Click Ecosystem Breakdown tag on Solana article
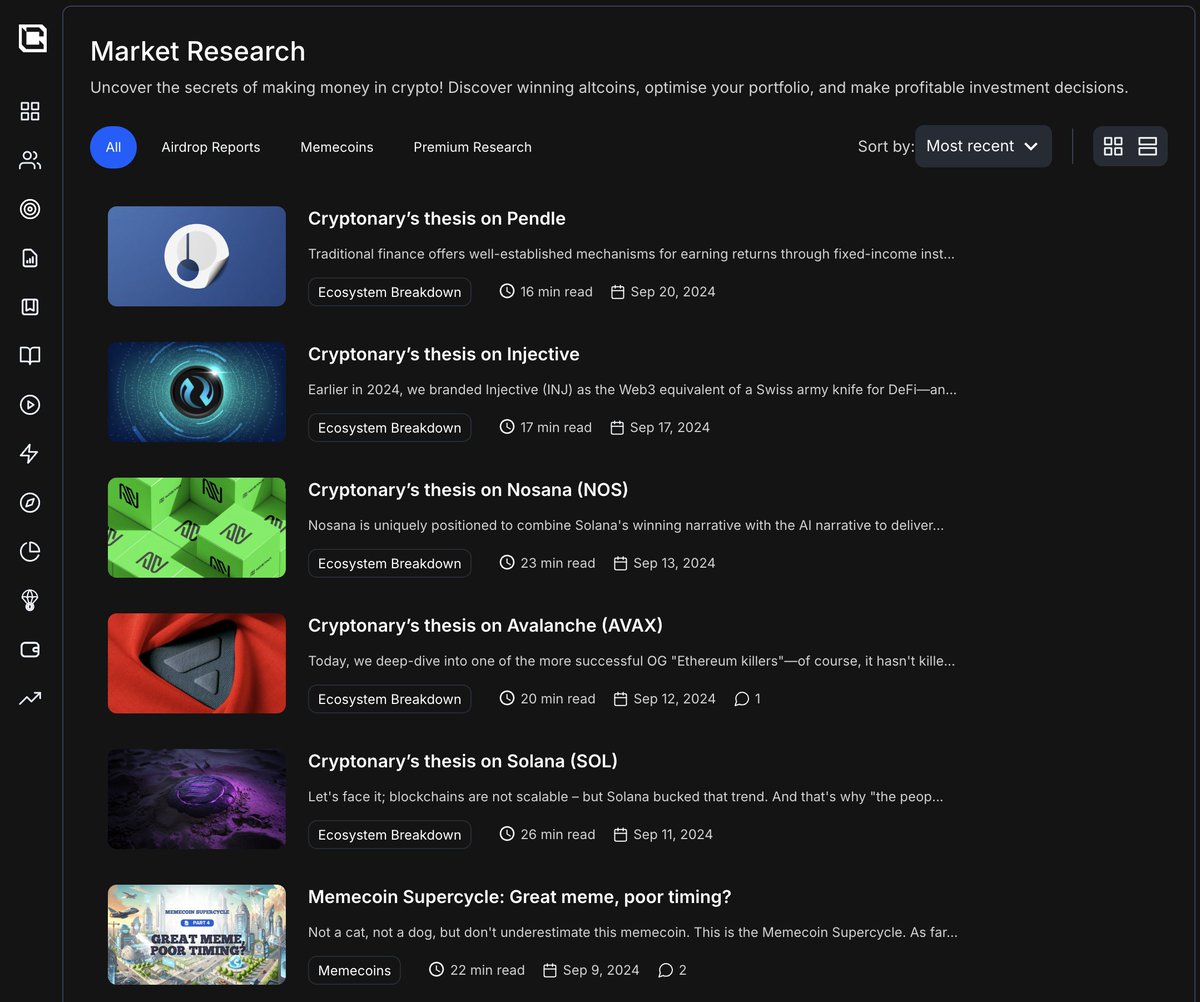This screenshot has height=1002, width=1200. (x=390, y=835)
